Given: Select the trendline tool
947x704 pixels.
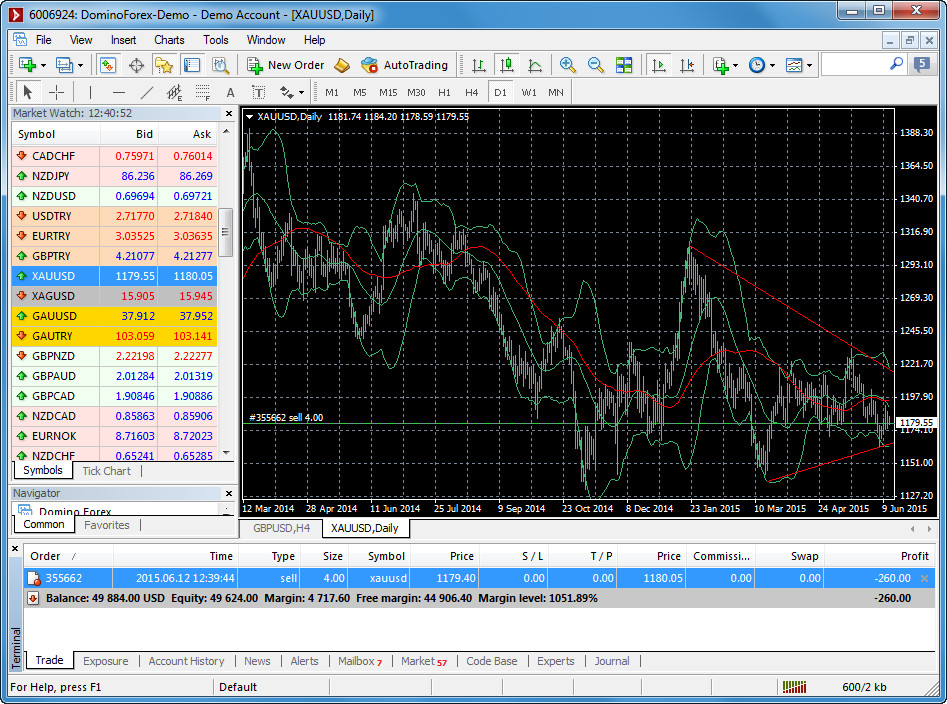Looking at the screenshot, I should (x=147, y=92).
